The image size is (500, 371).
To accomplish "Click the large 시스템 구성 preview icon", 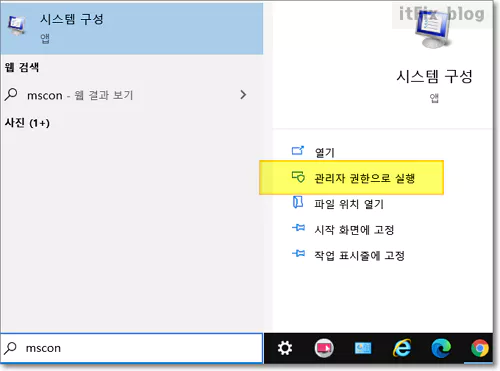I will [433, 29].
